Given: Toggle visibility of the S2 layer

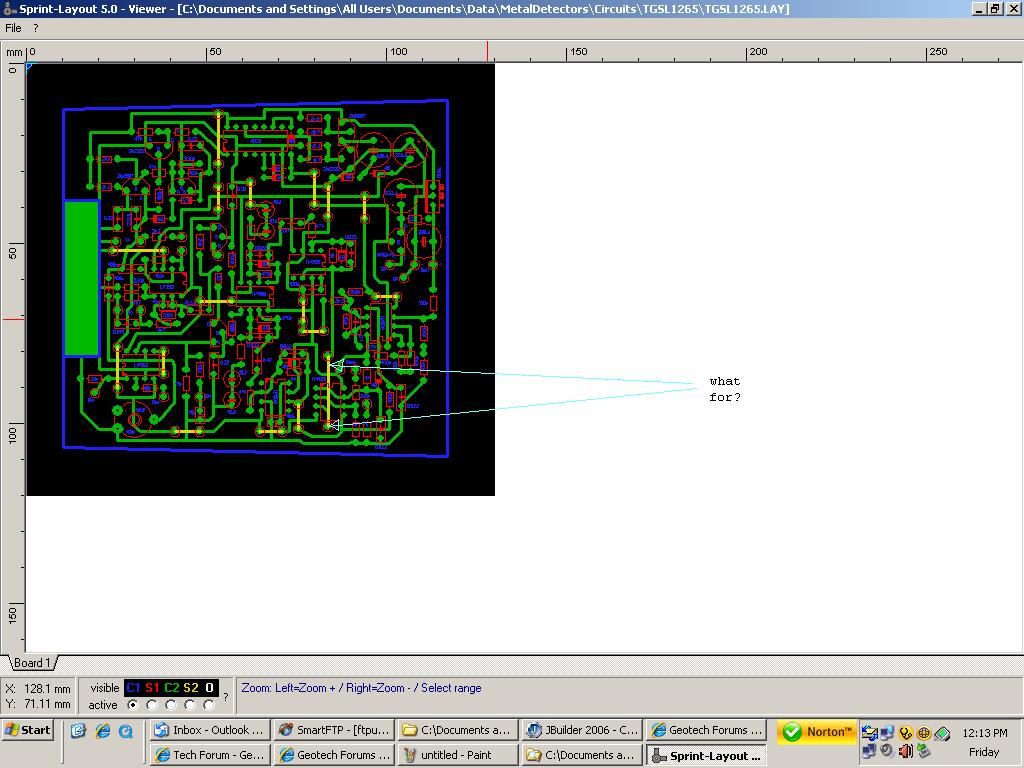Looking at the screenshot, I should point(190,688).
